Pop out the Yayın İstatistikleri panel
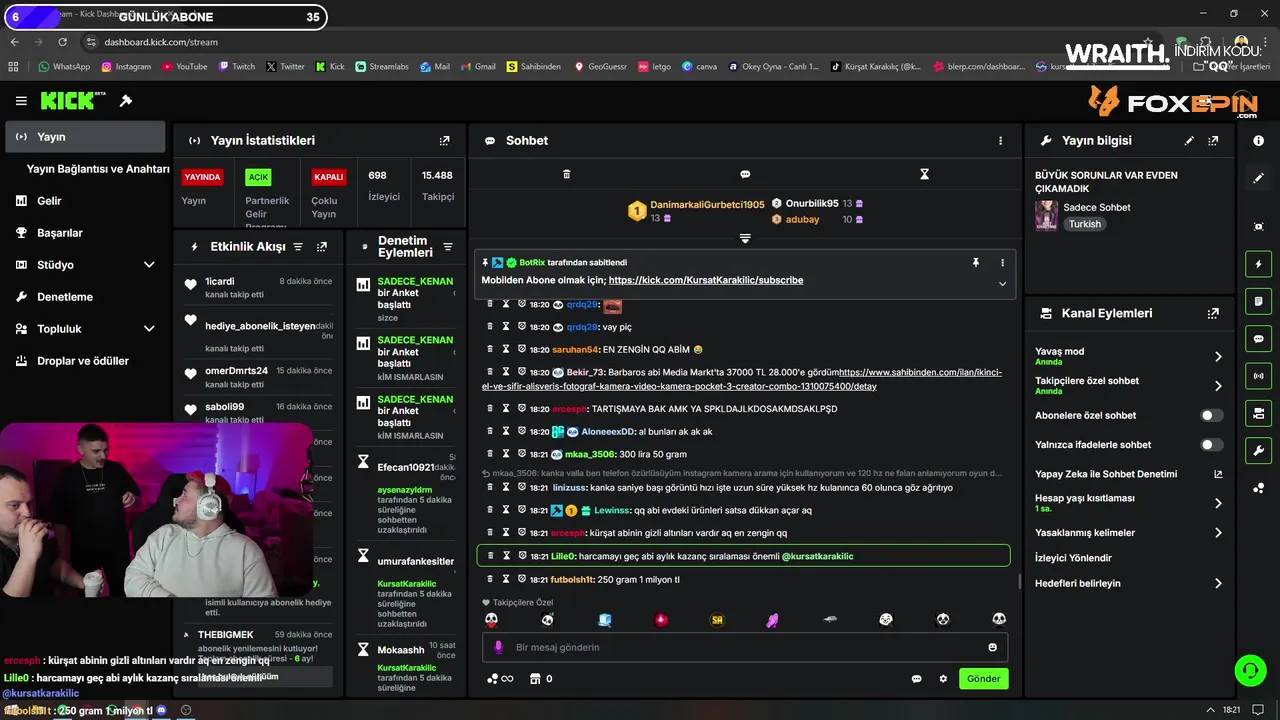 (444, 141)
